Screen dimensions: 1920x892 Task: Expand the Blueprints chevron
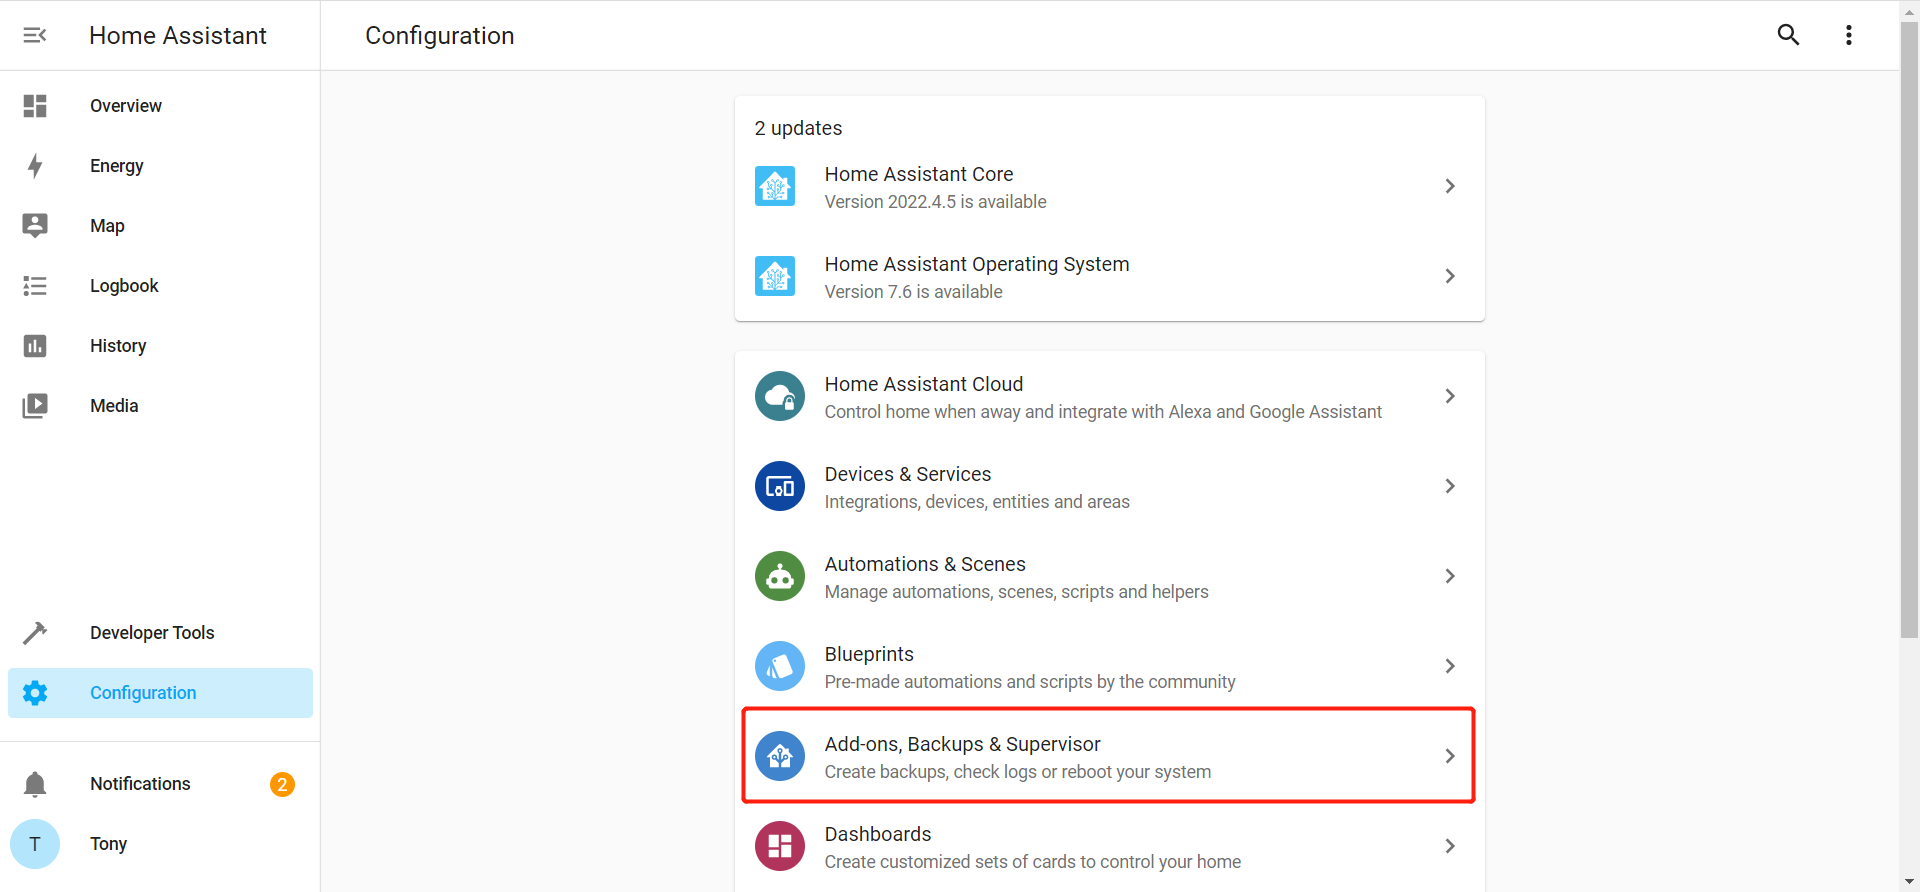coord(1450,666)
